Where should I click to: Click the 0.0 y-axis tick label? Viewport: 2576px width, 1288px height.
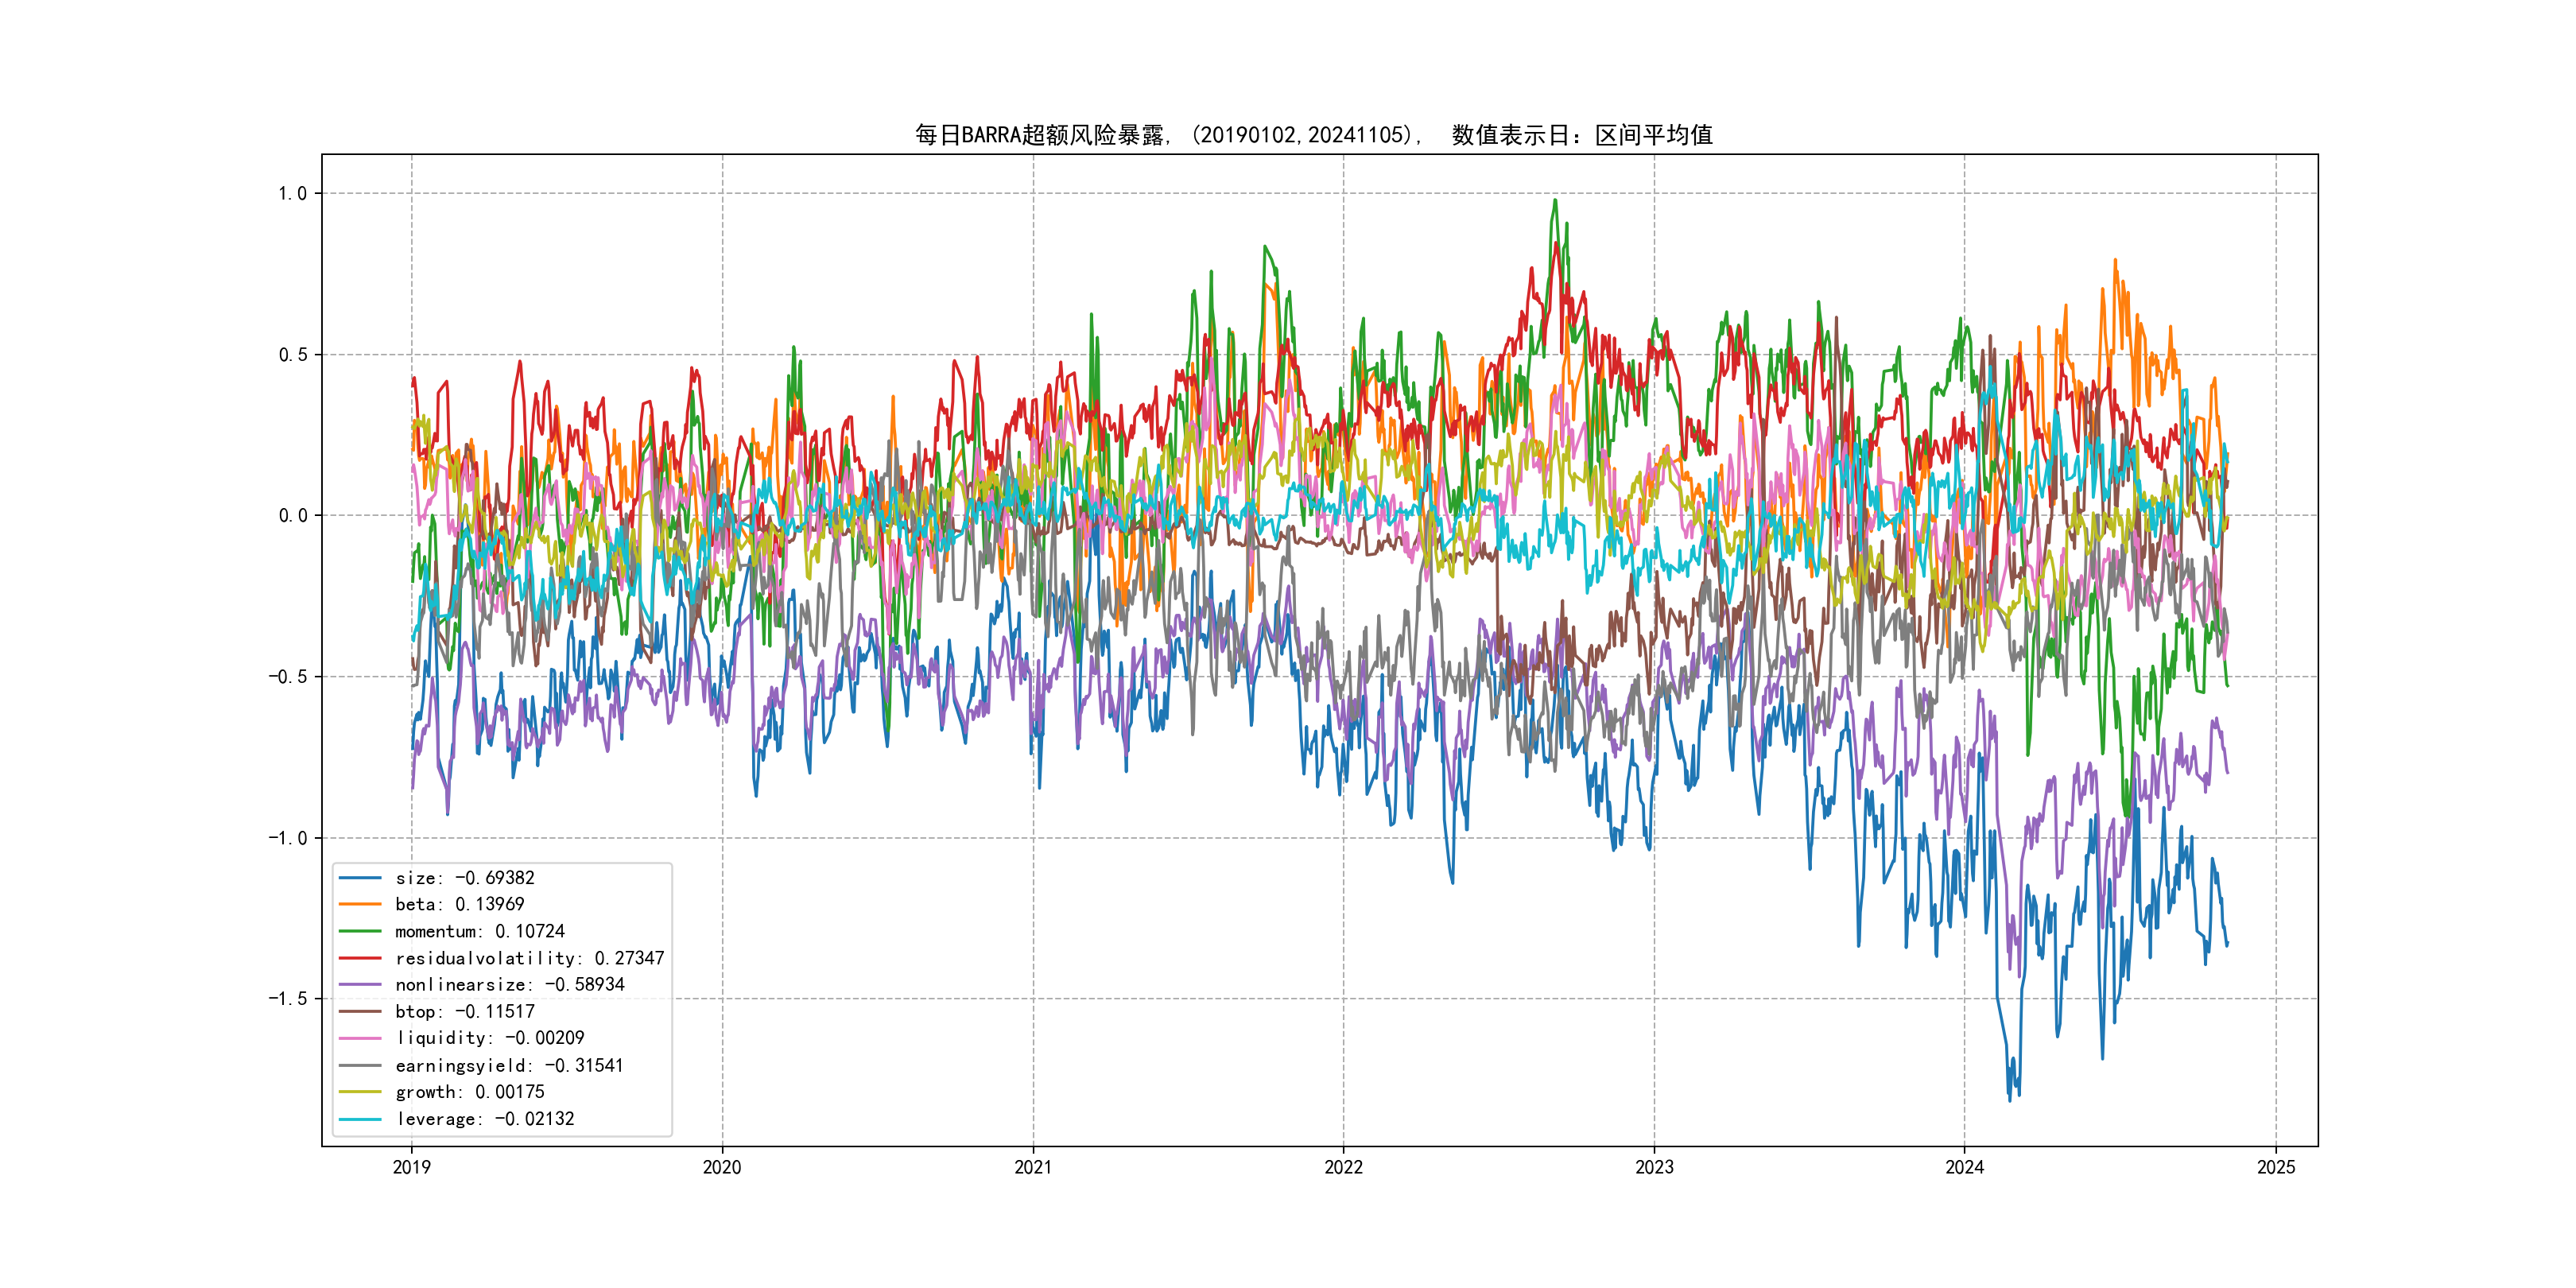point(293,516)
